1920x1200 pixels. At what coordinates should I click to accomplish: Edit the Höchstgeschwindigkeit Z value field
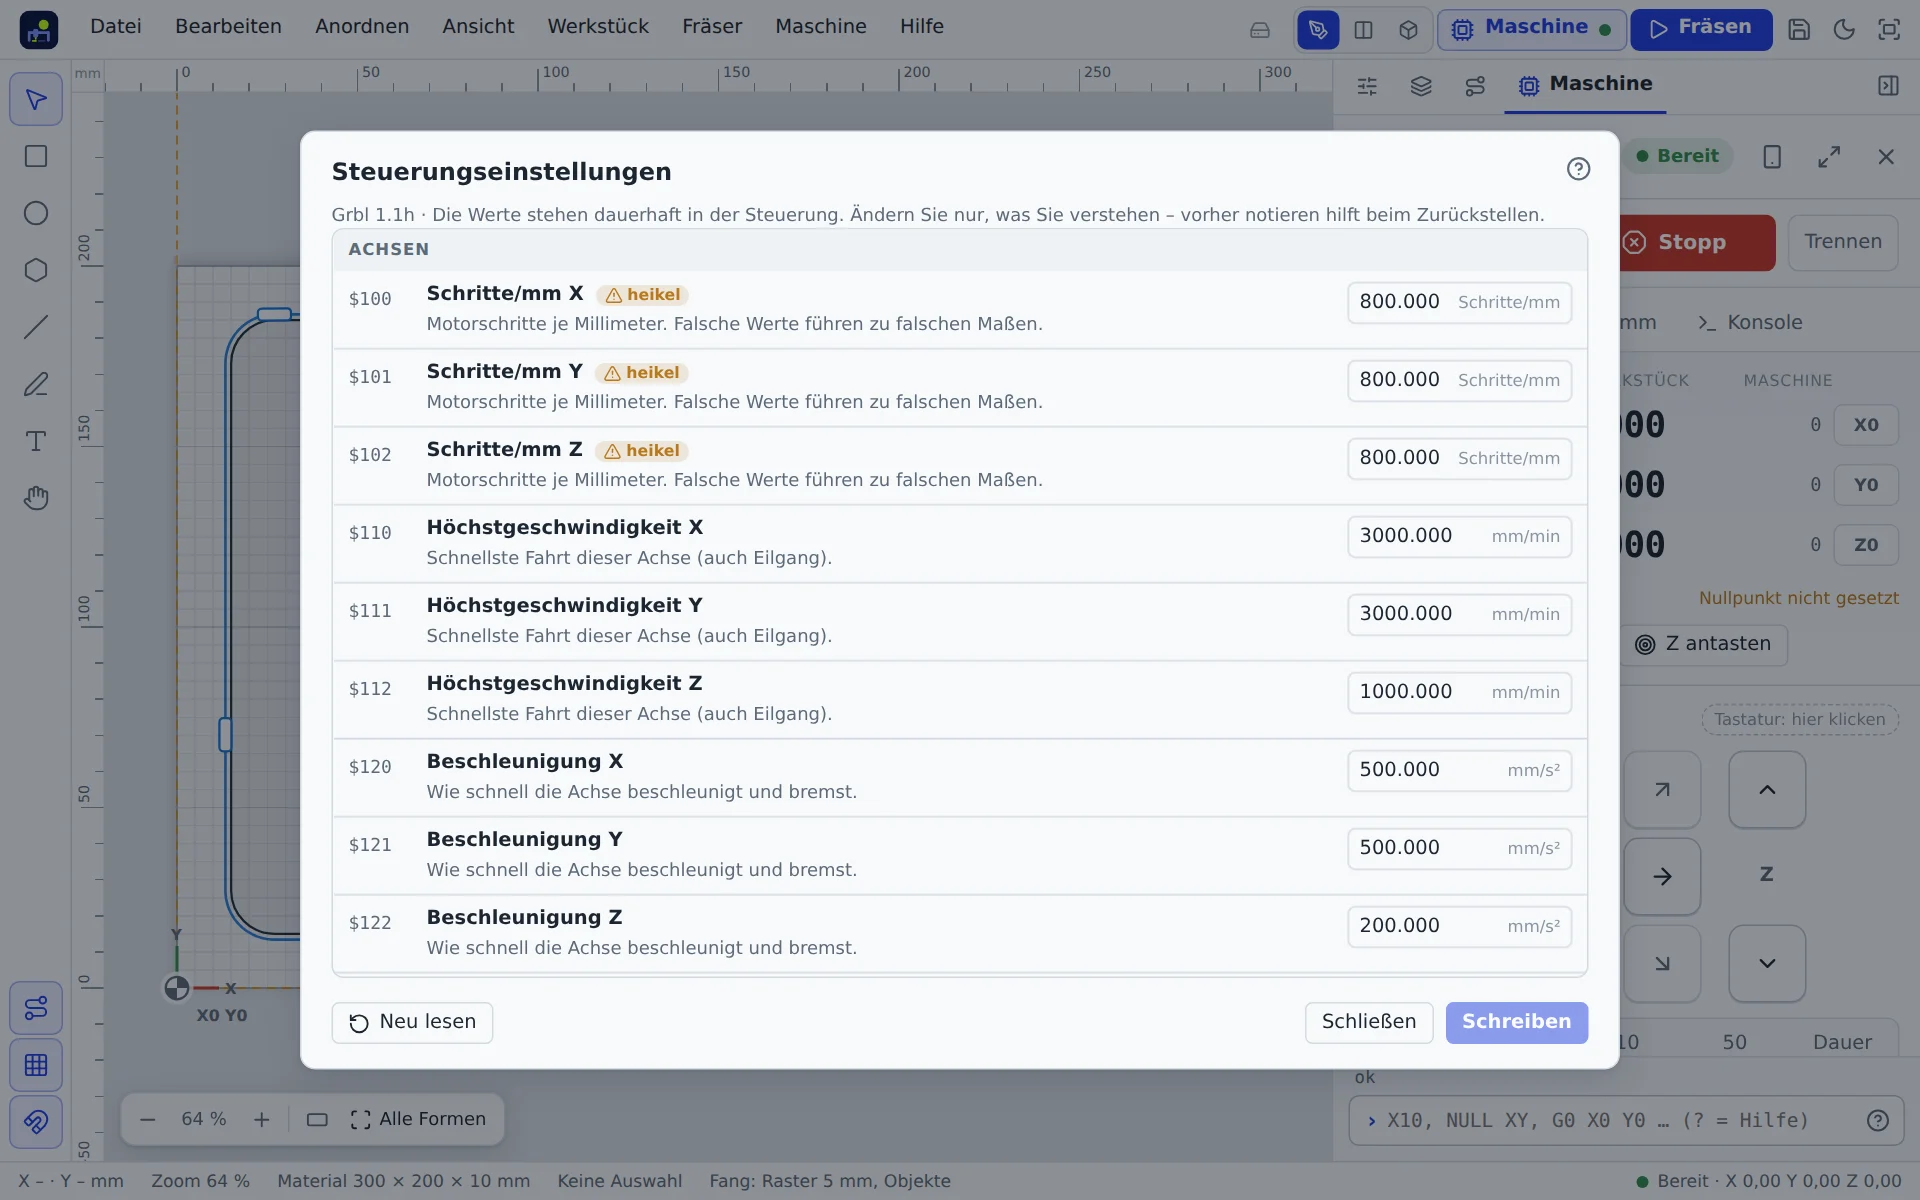[x=1459, y=693]
